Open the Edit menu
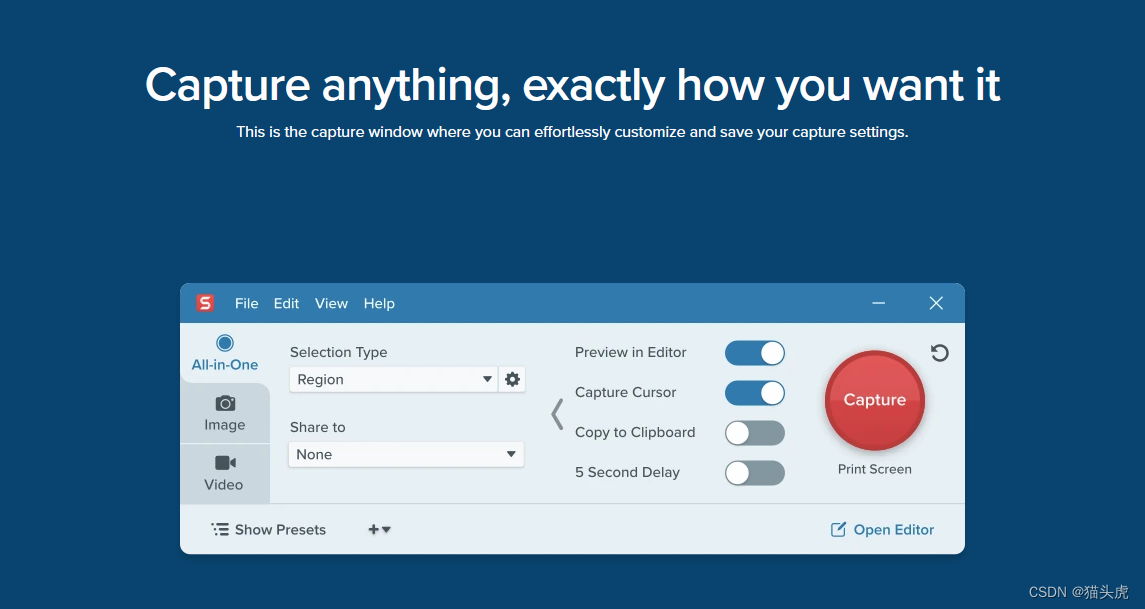The image size is (1145, 609). 286,303
